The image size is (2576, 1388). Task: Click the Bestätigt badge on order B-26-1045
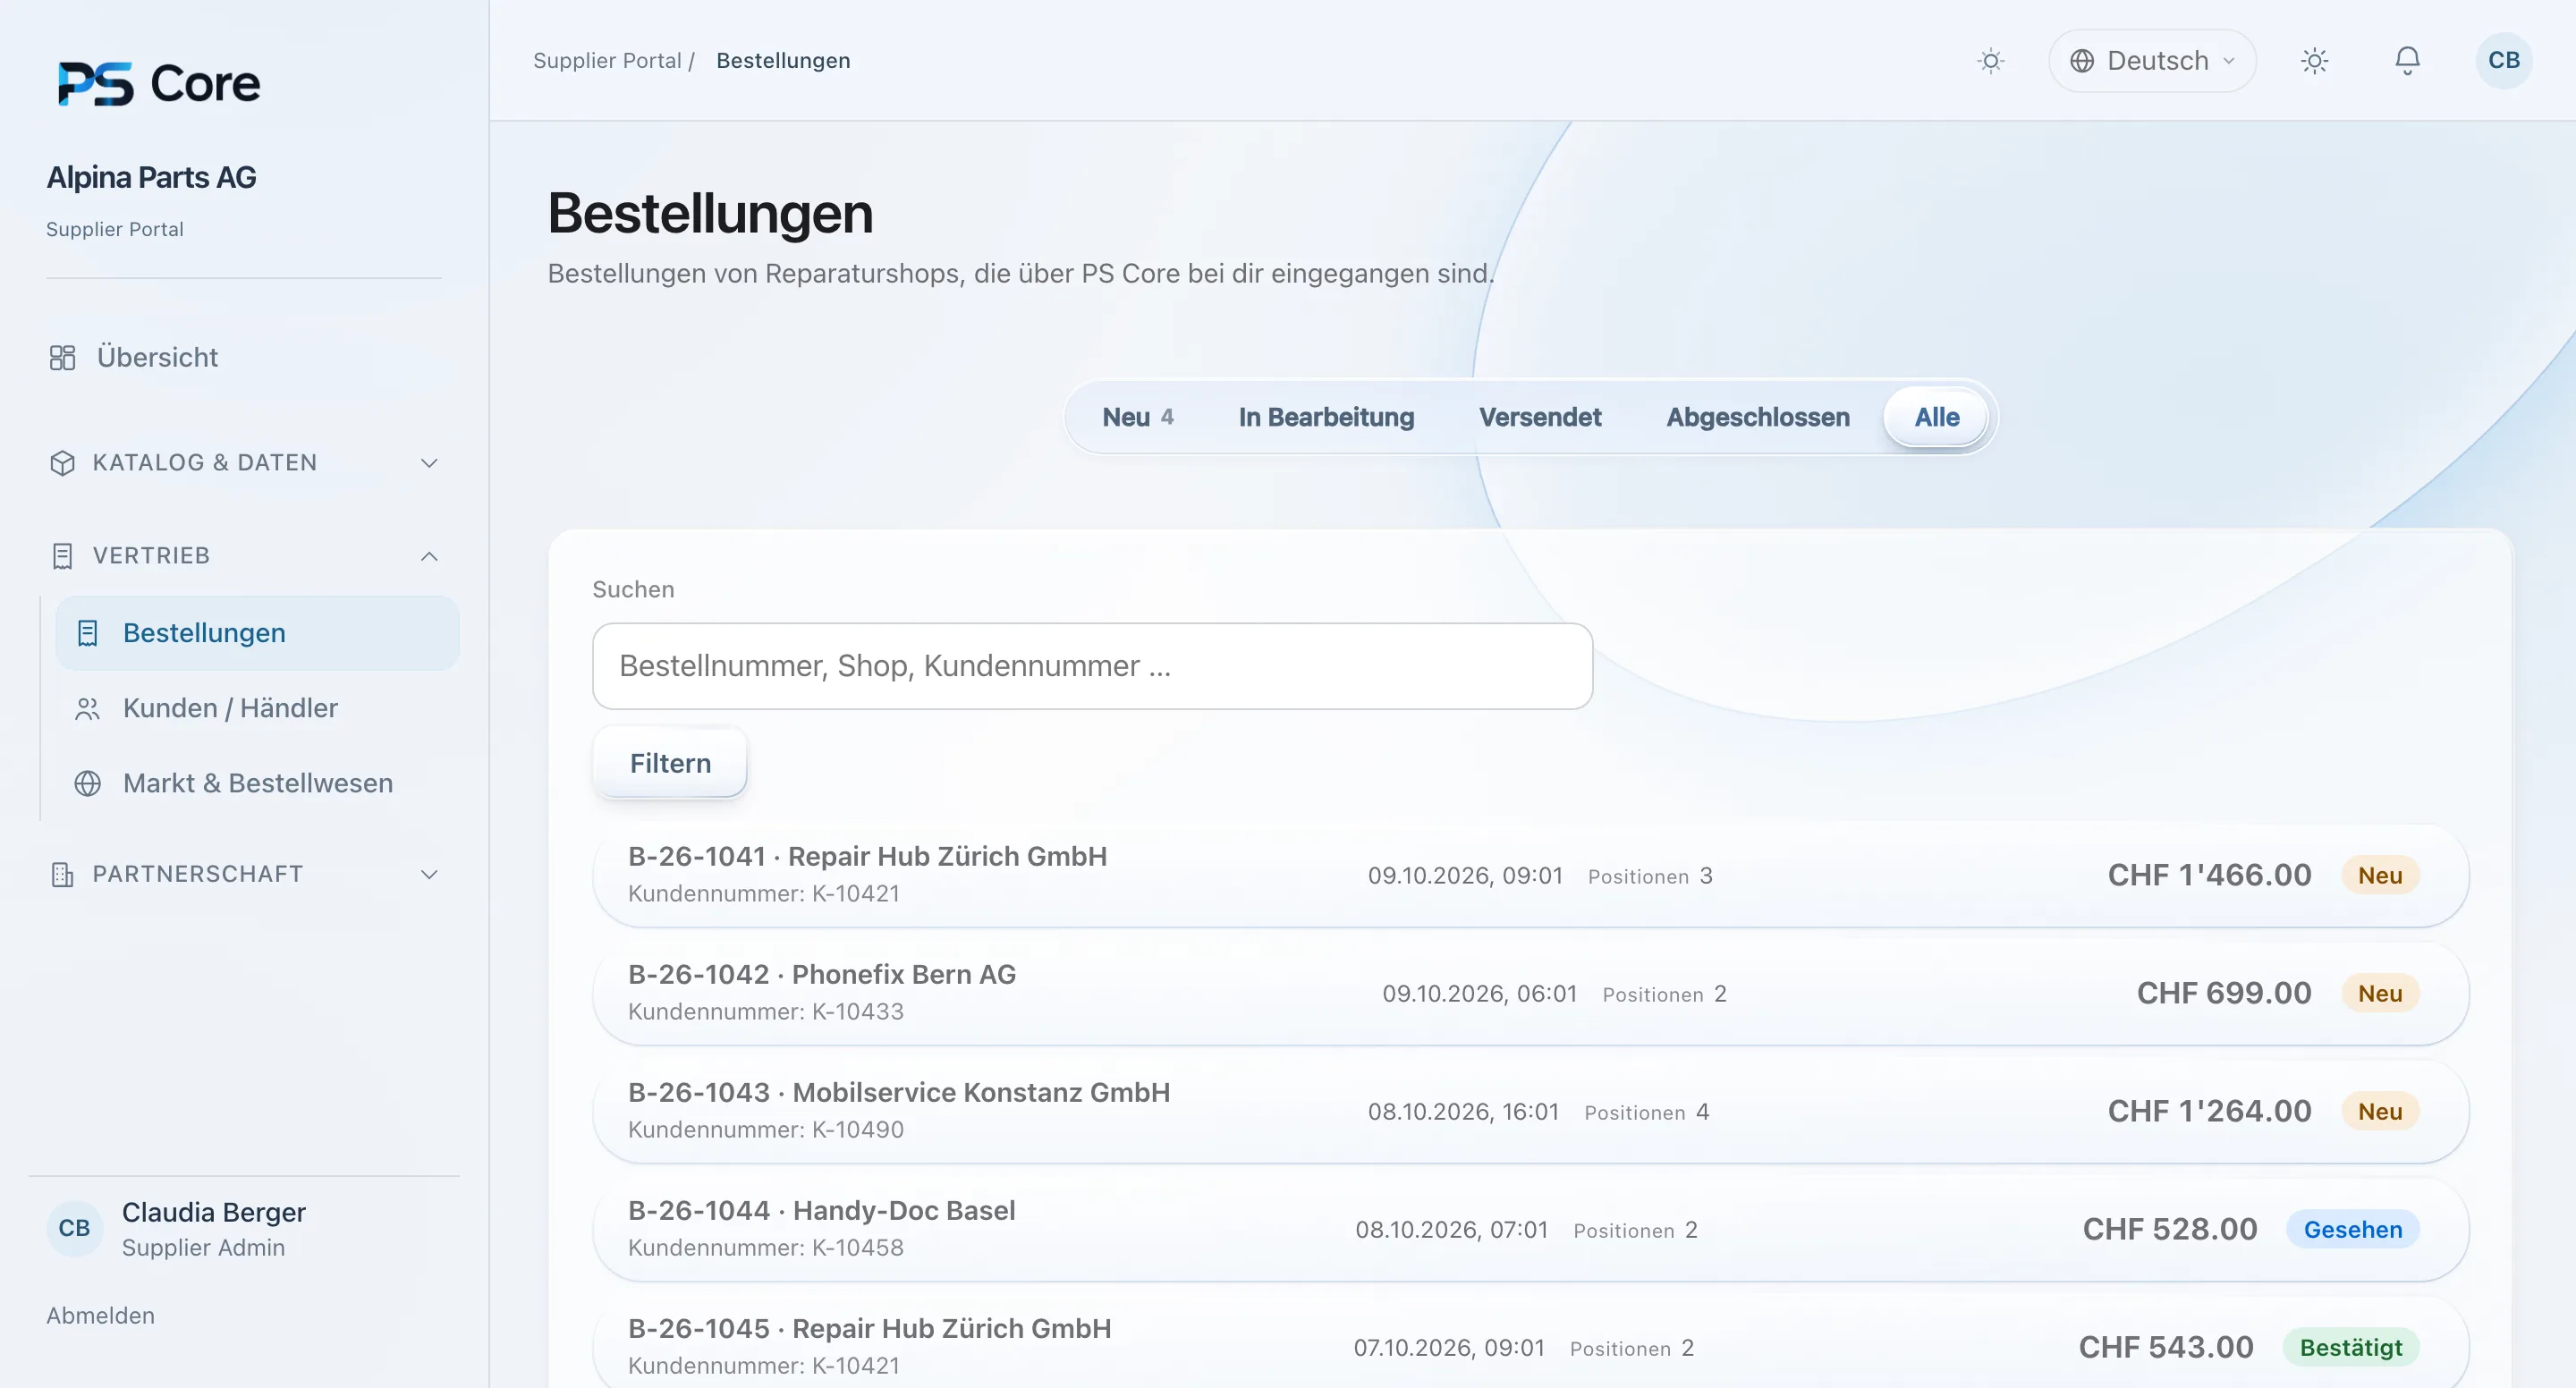tap(2350, 1347)
